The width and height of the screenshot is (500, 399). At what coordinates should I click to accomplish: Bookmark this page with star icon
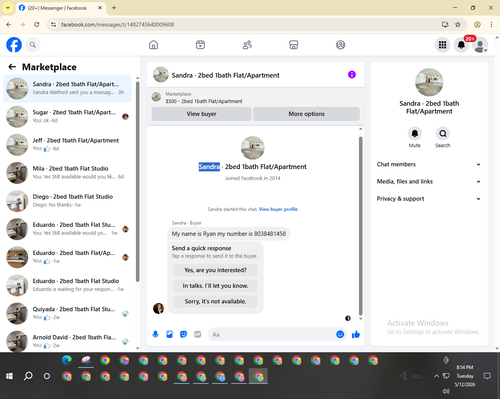tap(458, 24)
